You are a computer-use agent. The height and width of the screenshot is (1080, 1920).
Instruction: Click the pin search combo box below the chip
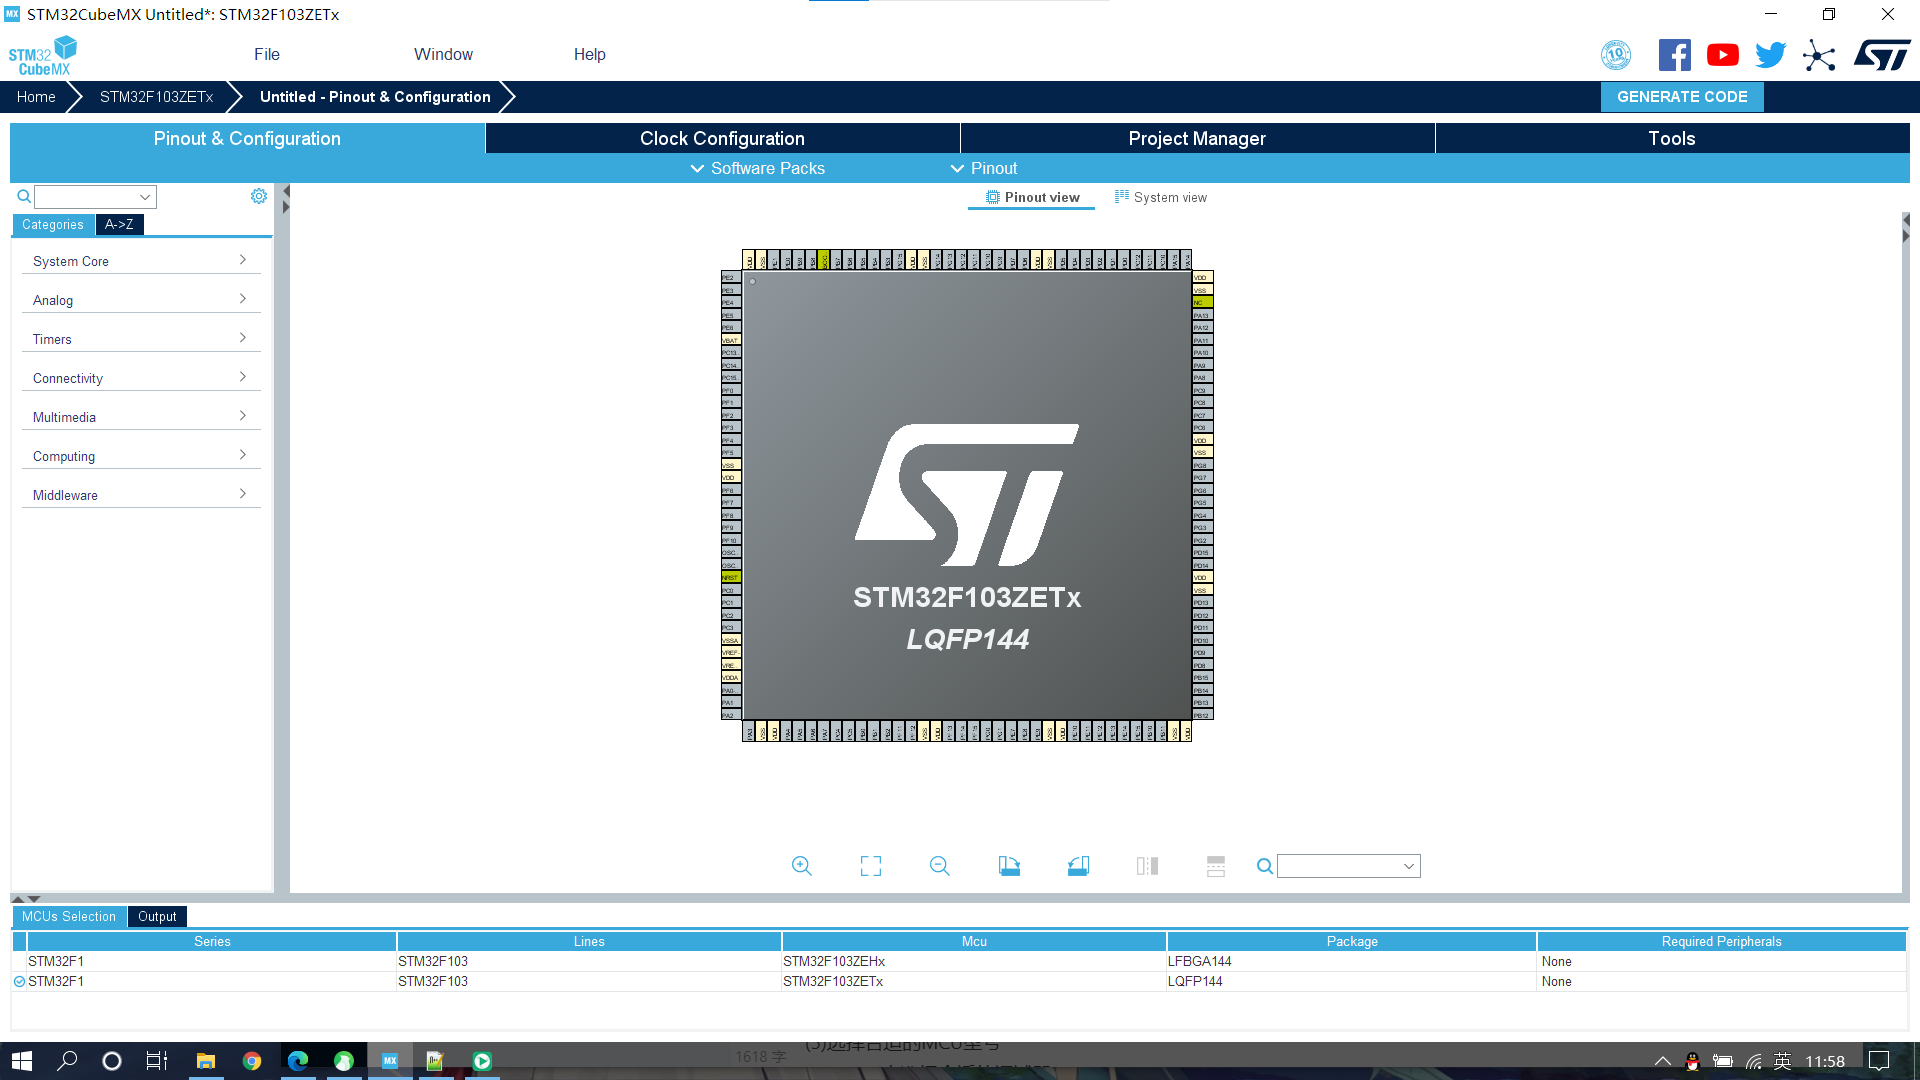tap(1347, 866)
